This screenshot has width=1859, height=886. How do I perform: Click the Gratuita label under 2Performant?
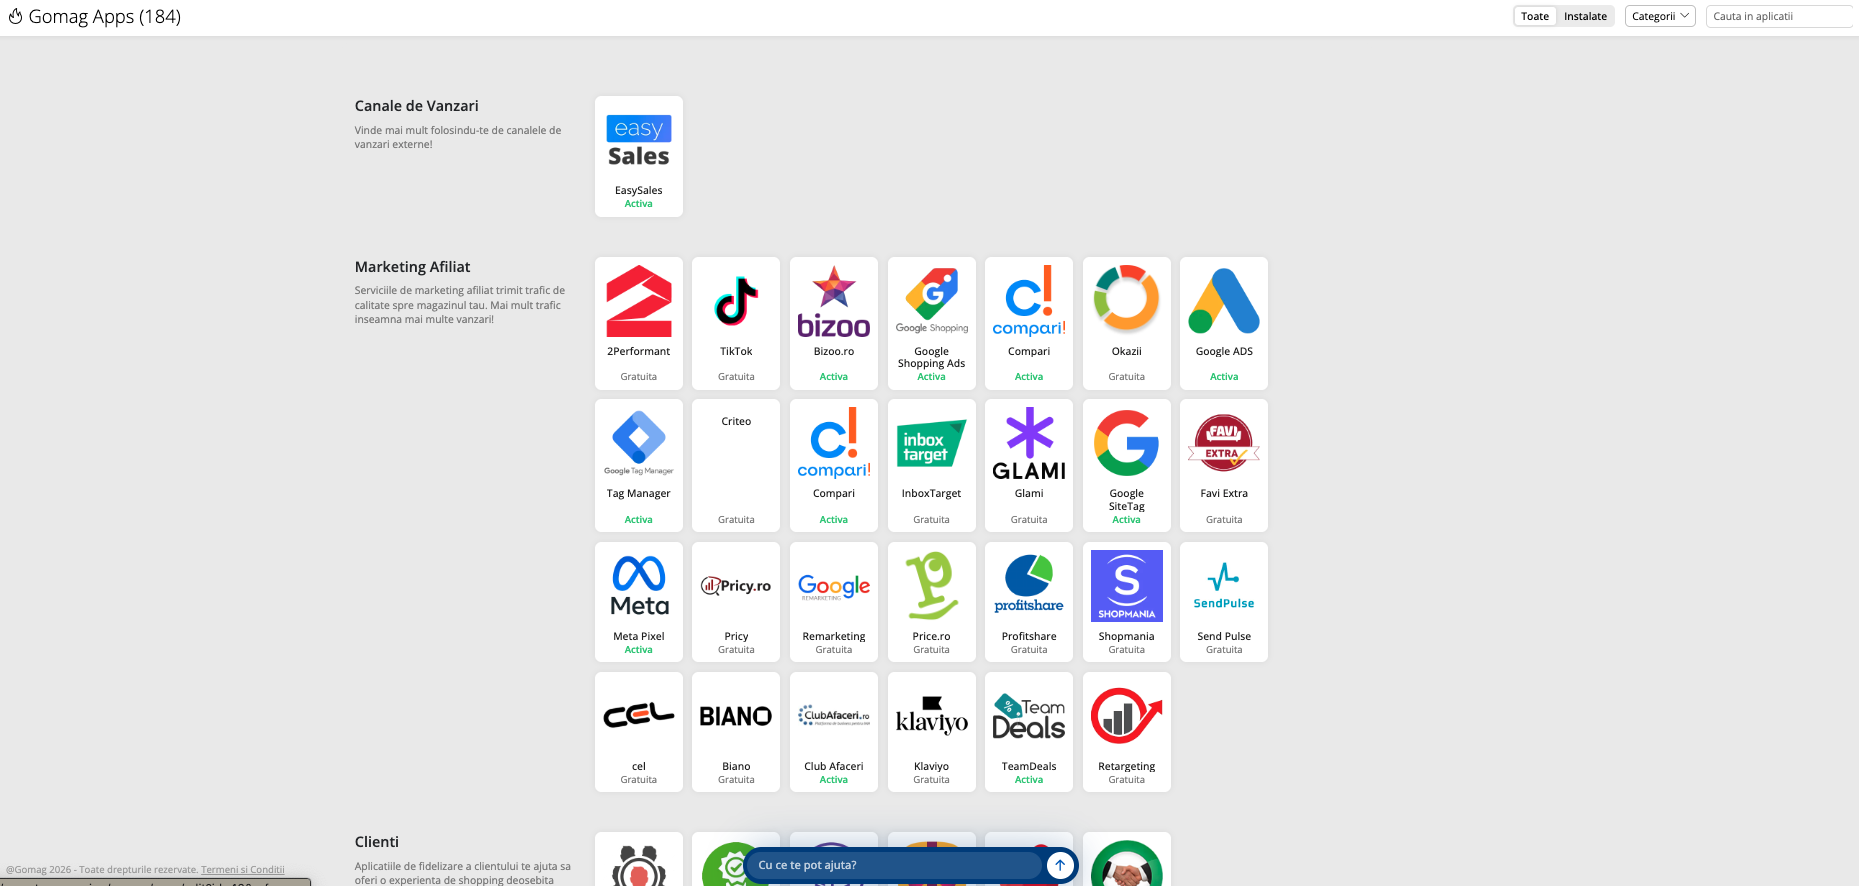tap(638, 377)
